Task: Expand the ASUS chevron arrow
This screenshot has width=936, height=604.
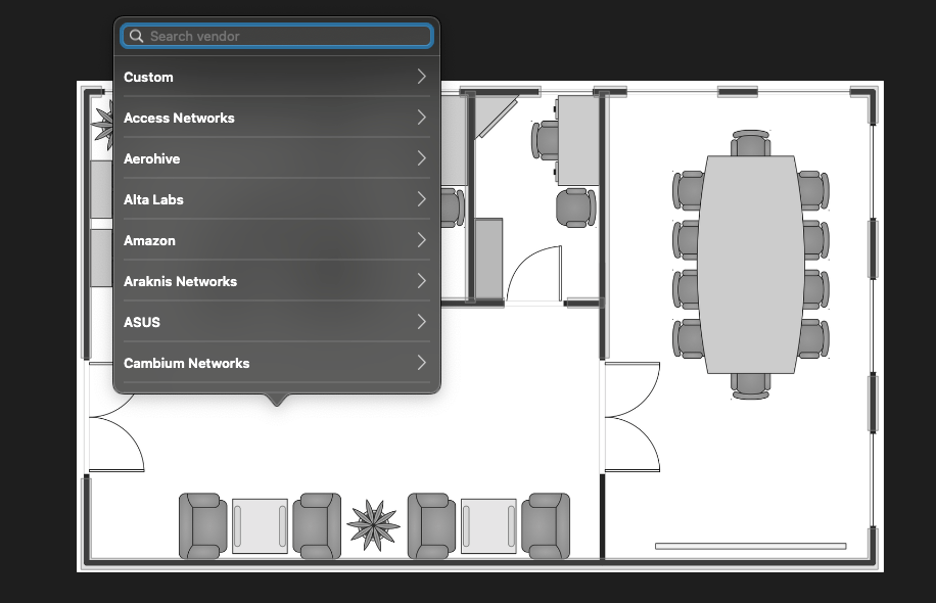Action: click(421, 322)
